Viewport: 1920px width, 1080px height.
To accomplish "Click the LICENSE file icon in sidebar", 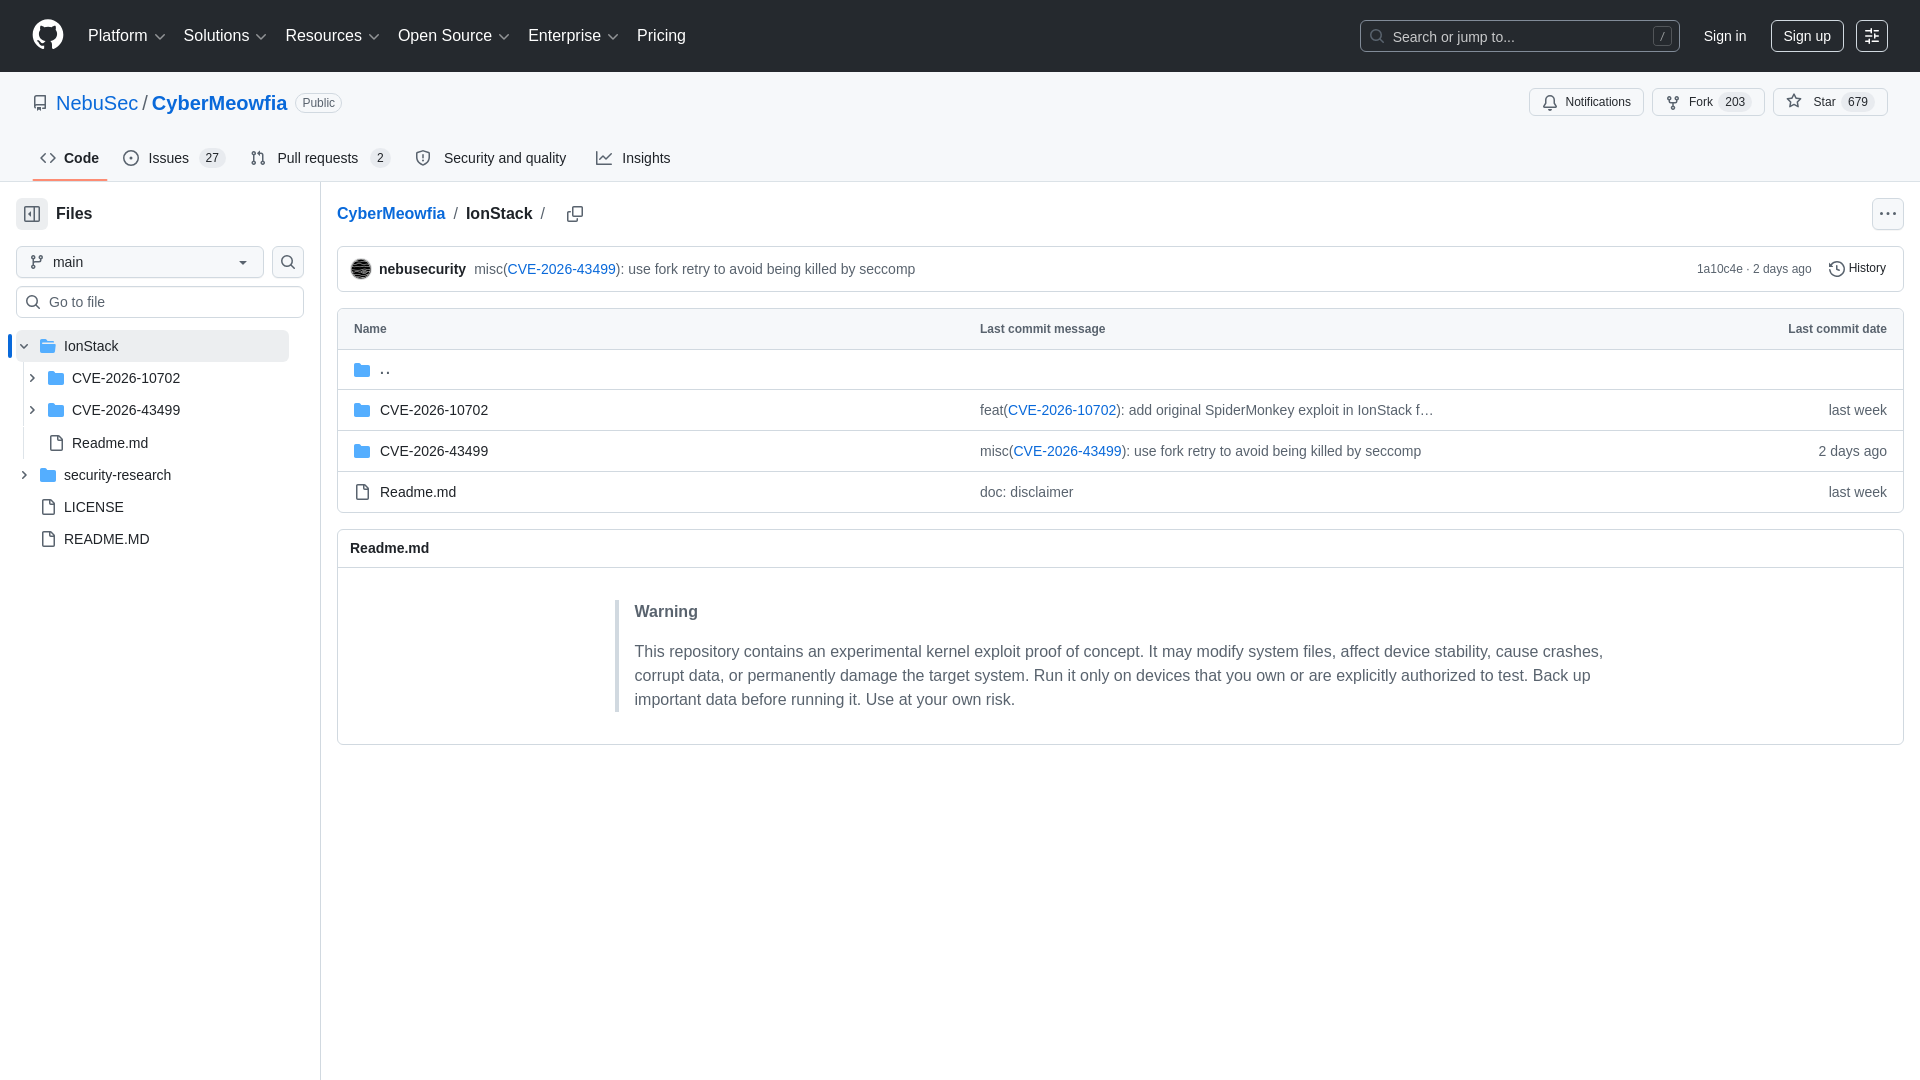I will [x=48, y=507].
